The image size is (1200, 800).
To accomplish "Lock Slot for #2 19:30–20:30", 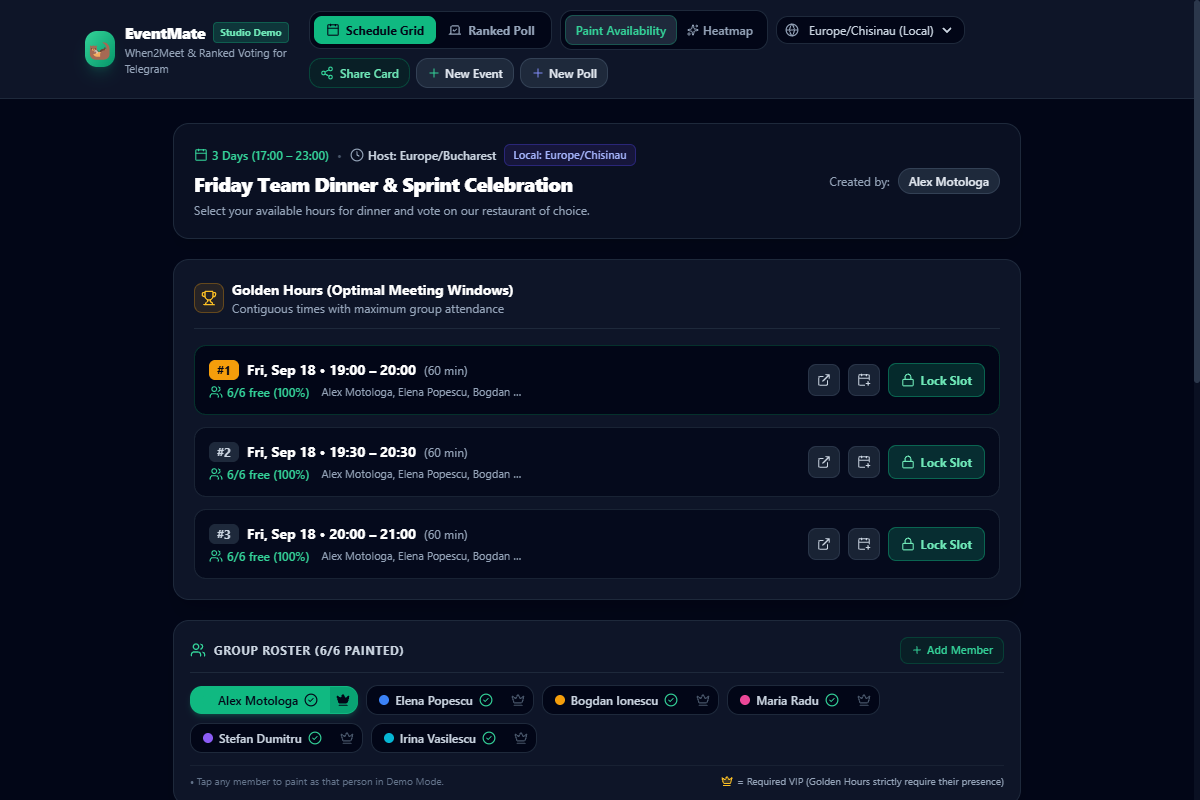I will pyautogui.click(x=937, y=462).
